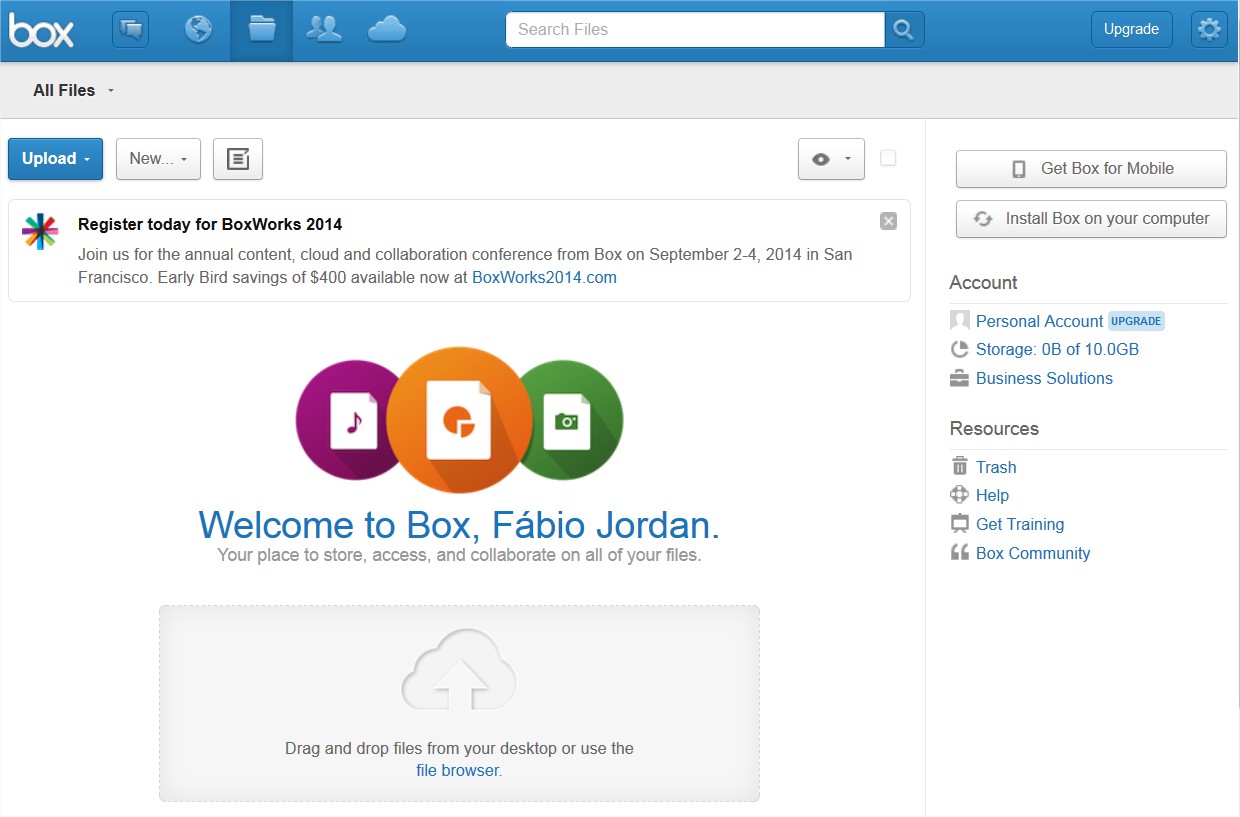Click the orange presentation file icon

(x=459, y=420)
